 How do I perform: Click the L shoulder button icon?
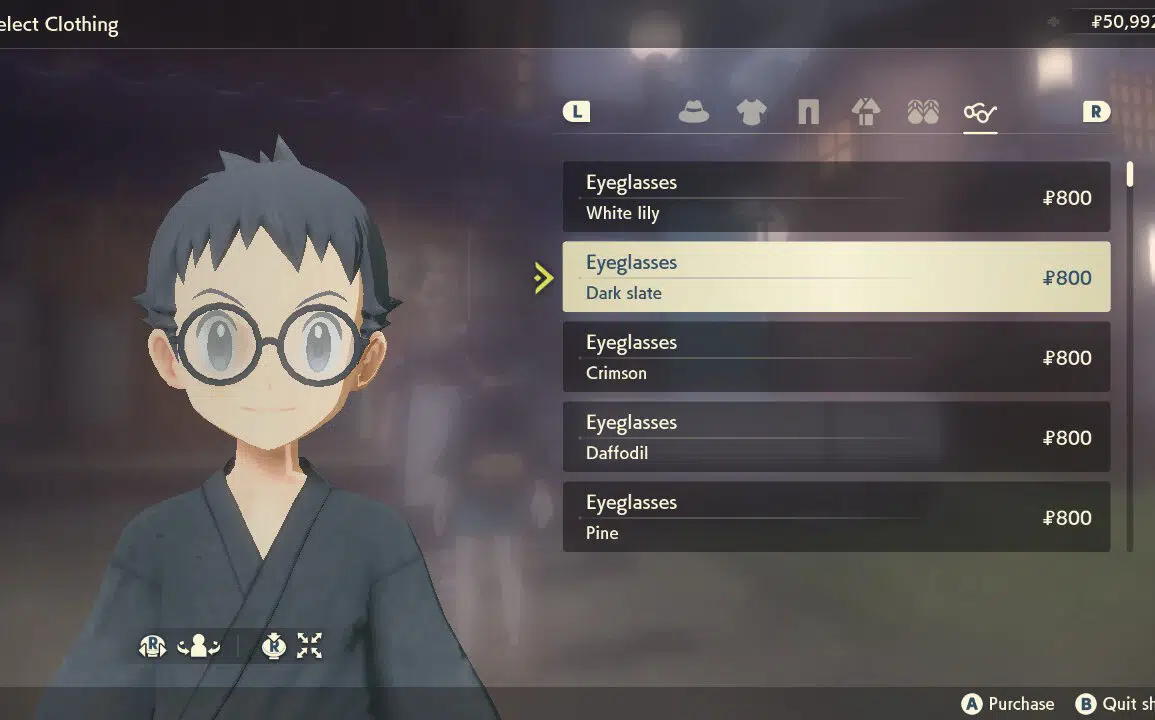(x=577, y=112)
